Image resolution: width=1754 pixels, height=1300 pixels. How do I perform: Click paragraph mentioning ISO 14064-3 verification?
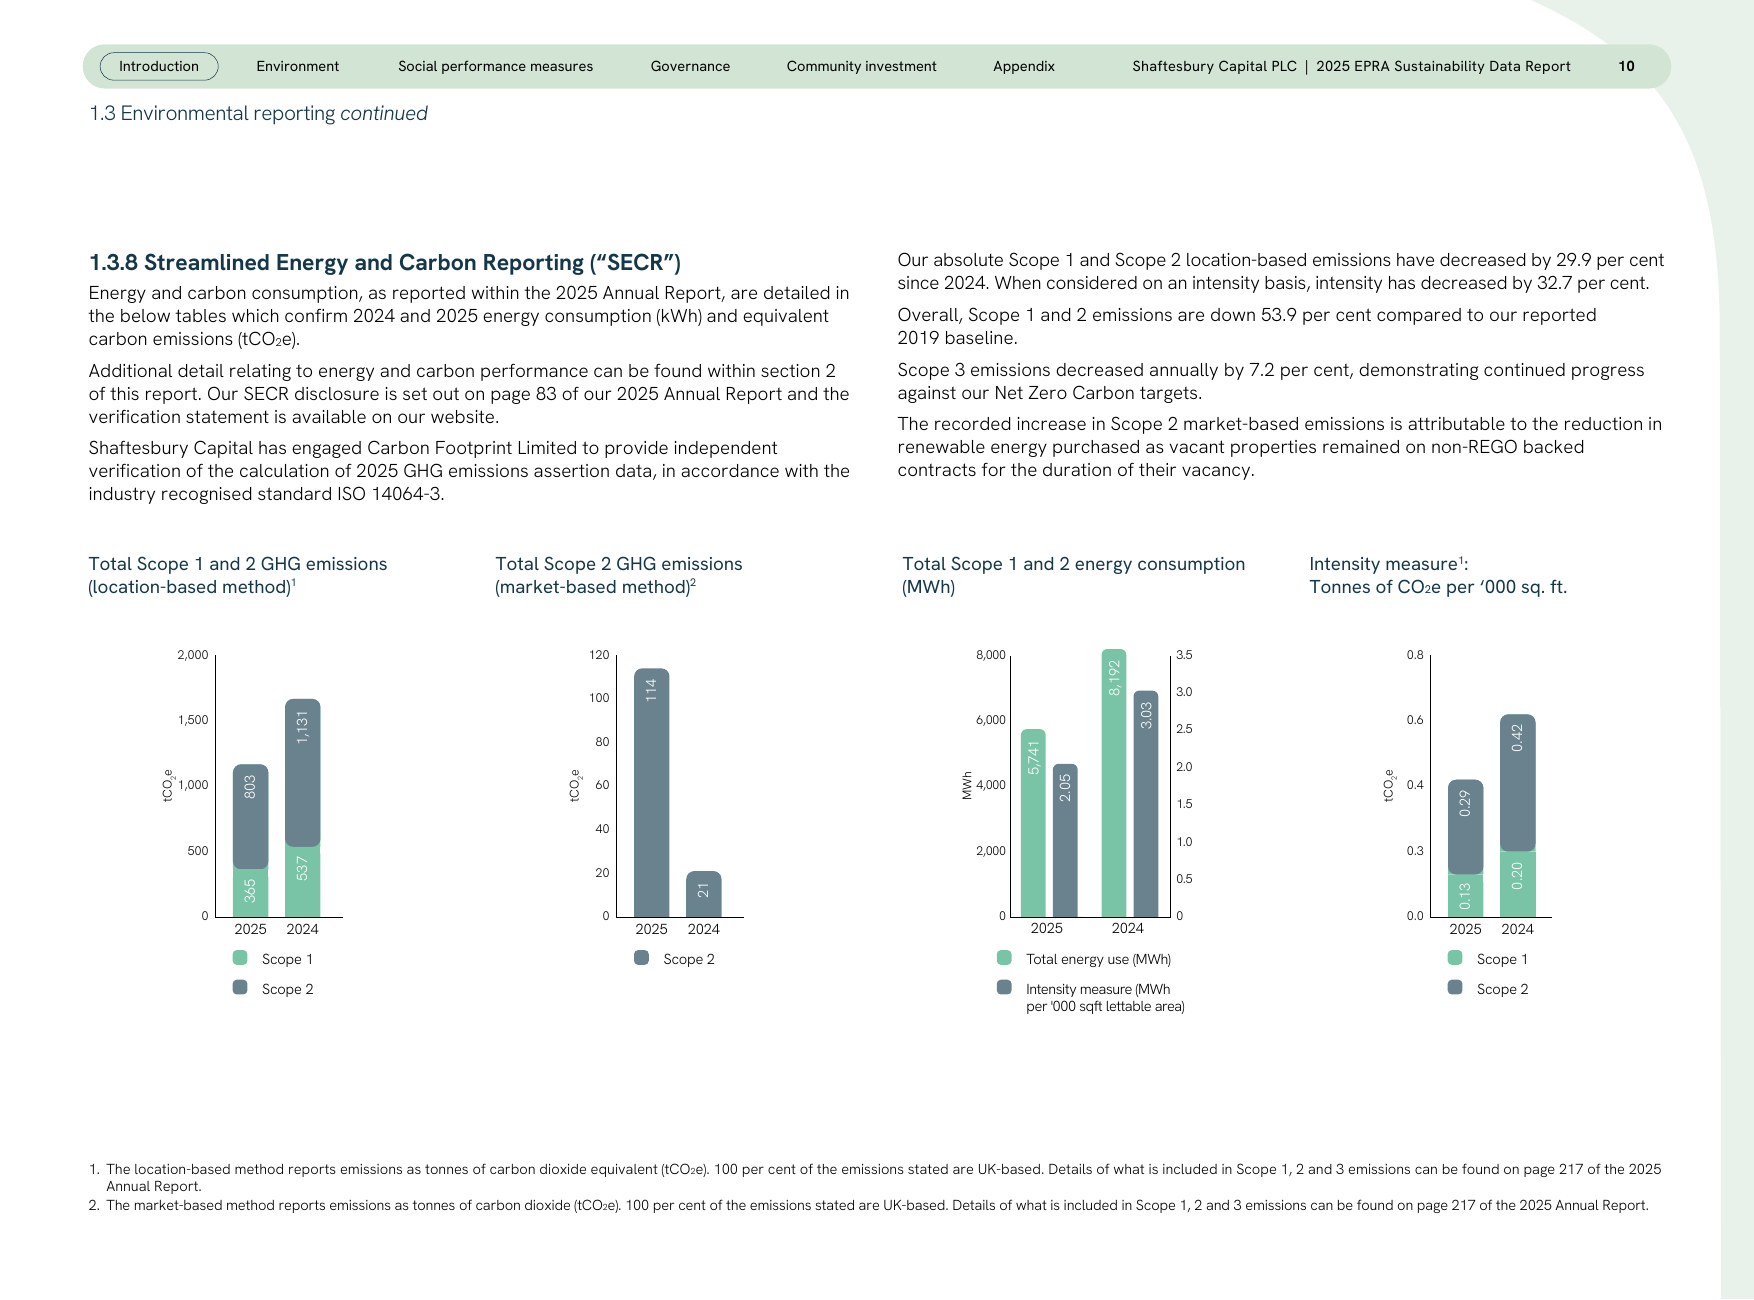[x=469, y=471]
